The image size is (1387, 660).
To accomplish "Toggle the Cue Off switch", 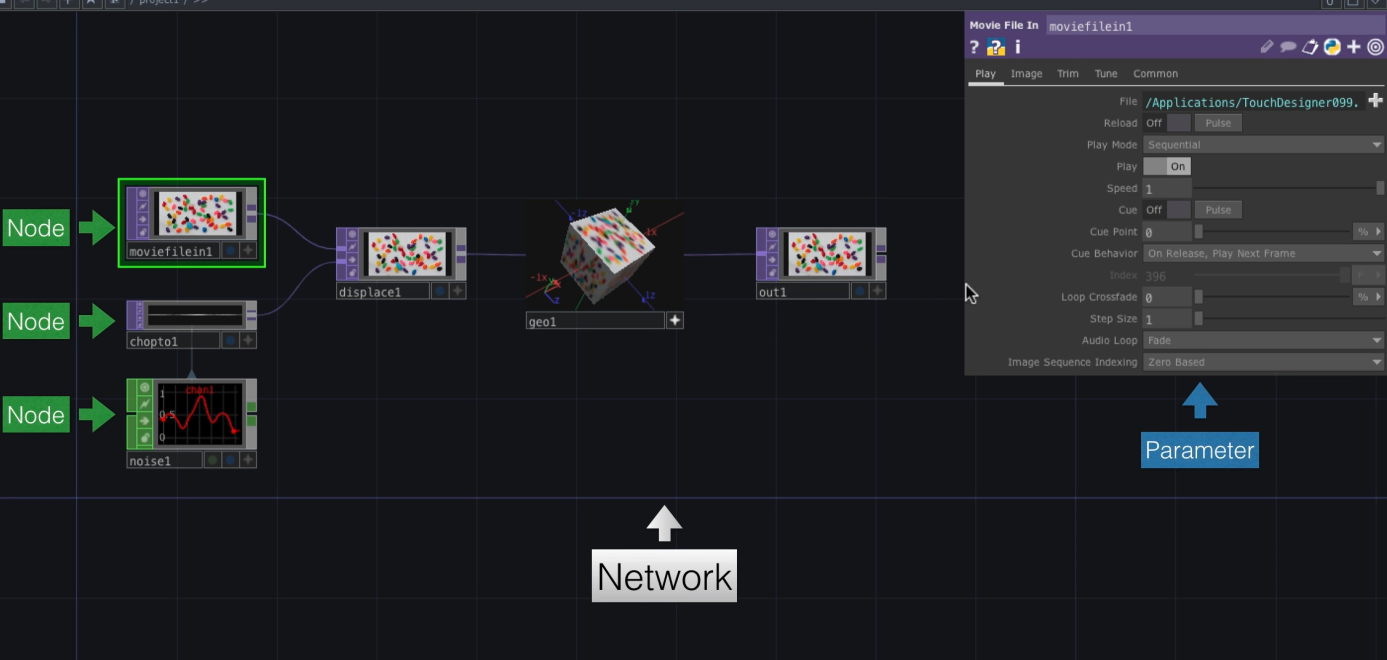I will tap(1167, 210).
